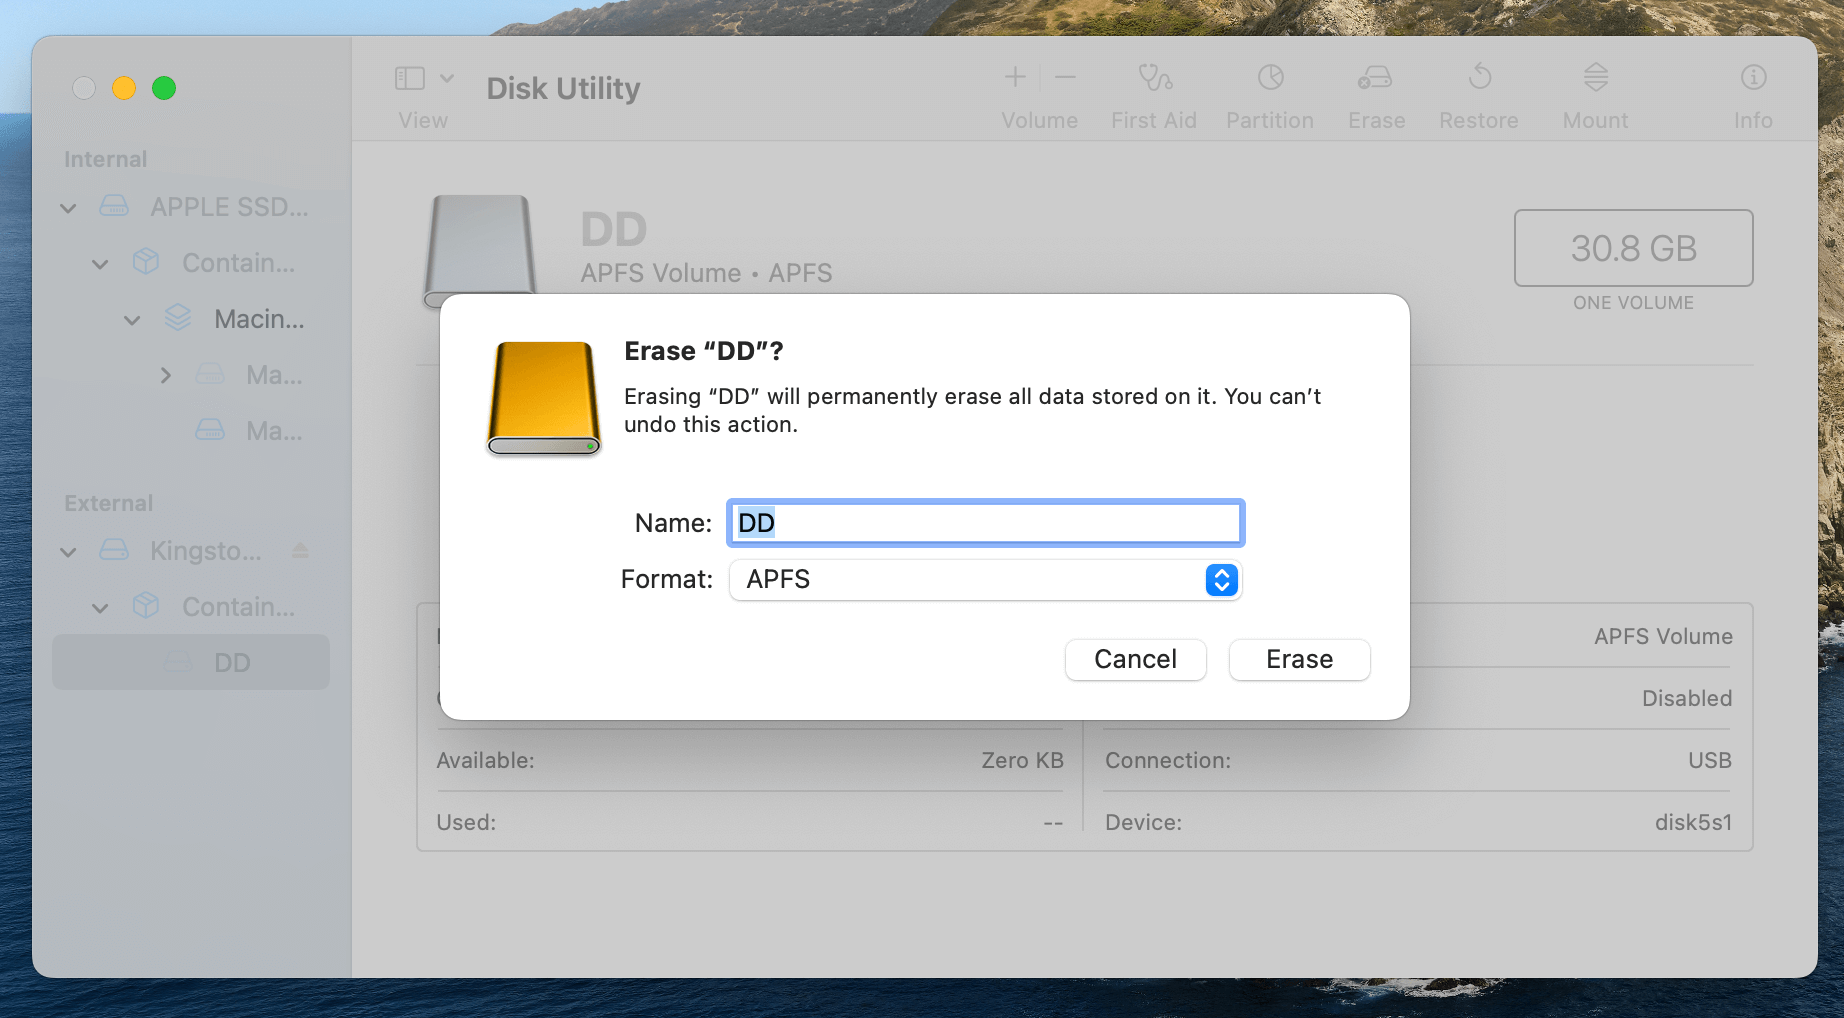Confirm by clicking Erase
This screenshot has height=1018, width=1844.
1299,660
